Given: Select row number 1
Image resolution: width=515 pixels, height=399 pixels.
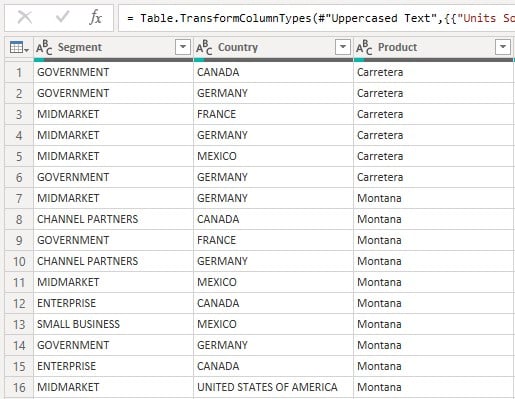Looking at the screenshot, I should [x=19, y=72].
